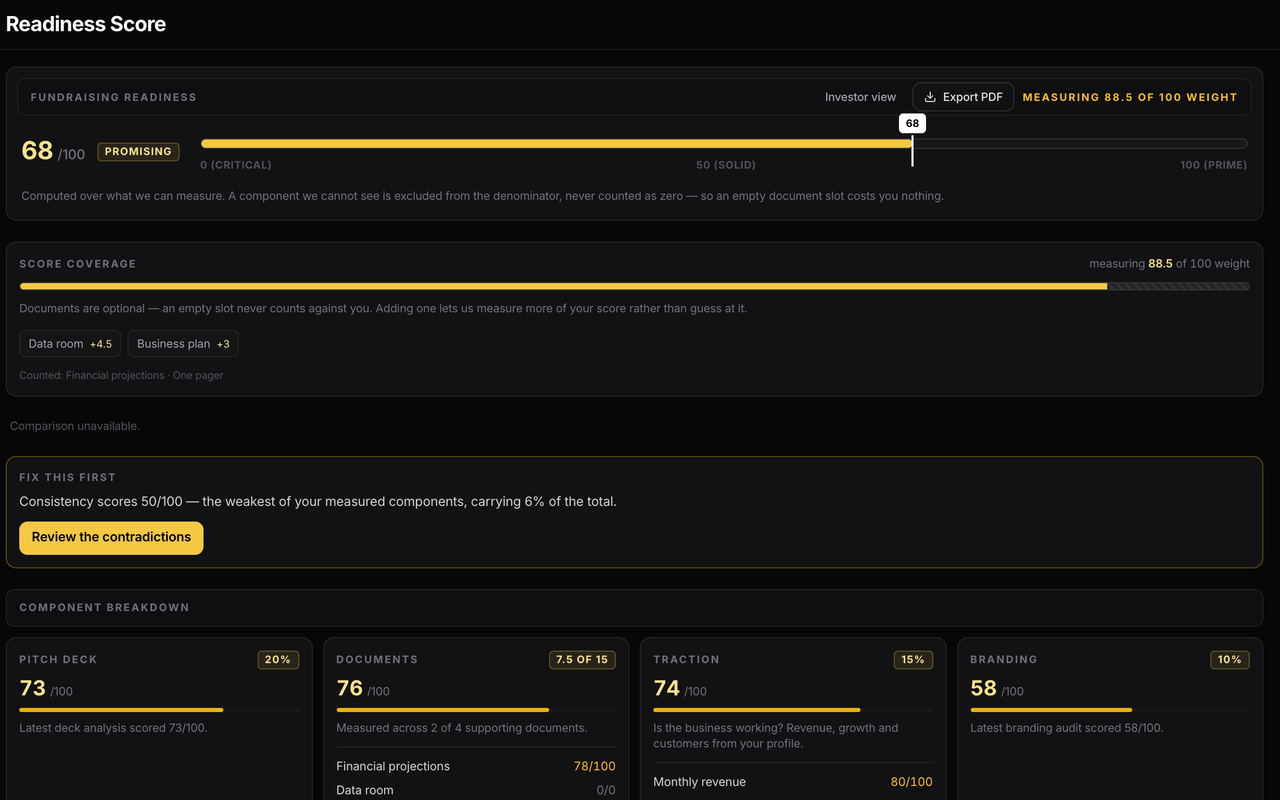Click Review the contradictions button
The image size is (1280, 800).
[x=111, y=538]
